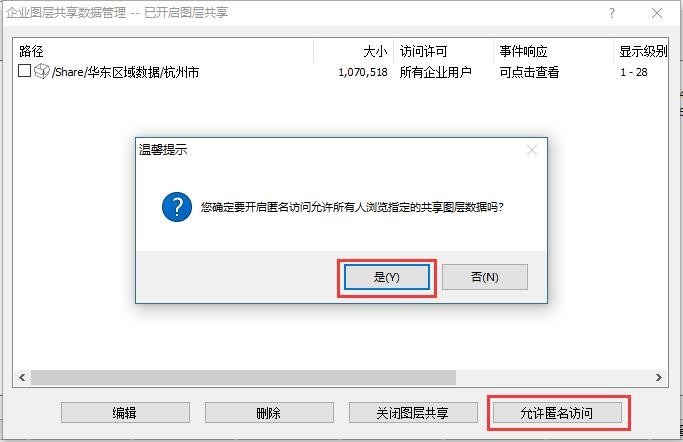This screenshot has height=442, width=683.
Task: Click the 删除 button
Action: pos(269,413)
